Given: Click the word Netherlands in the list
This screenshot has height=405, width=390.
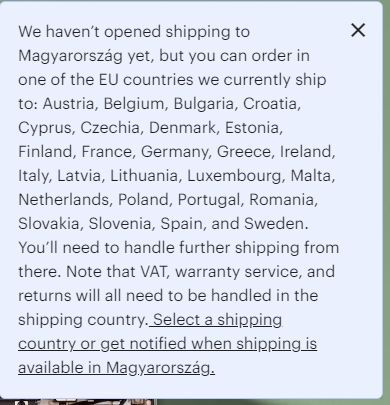Looking at the screenshot, I should [63, 199].
